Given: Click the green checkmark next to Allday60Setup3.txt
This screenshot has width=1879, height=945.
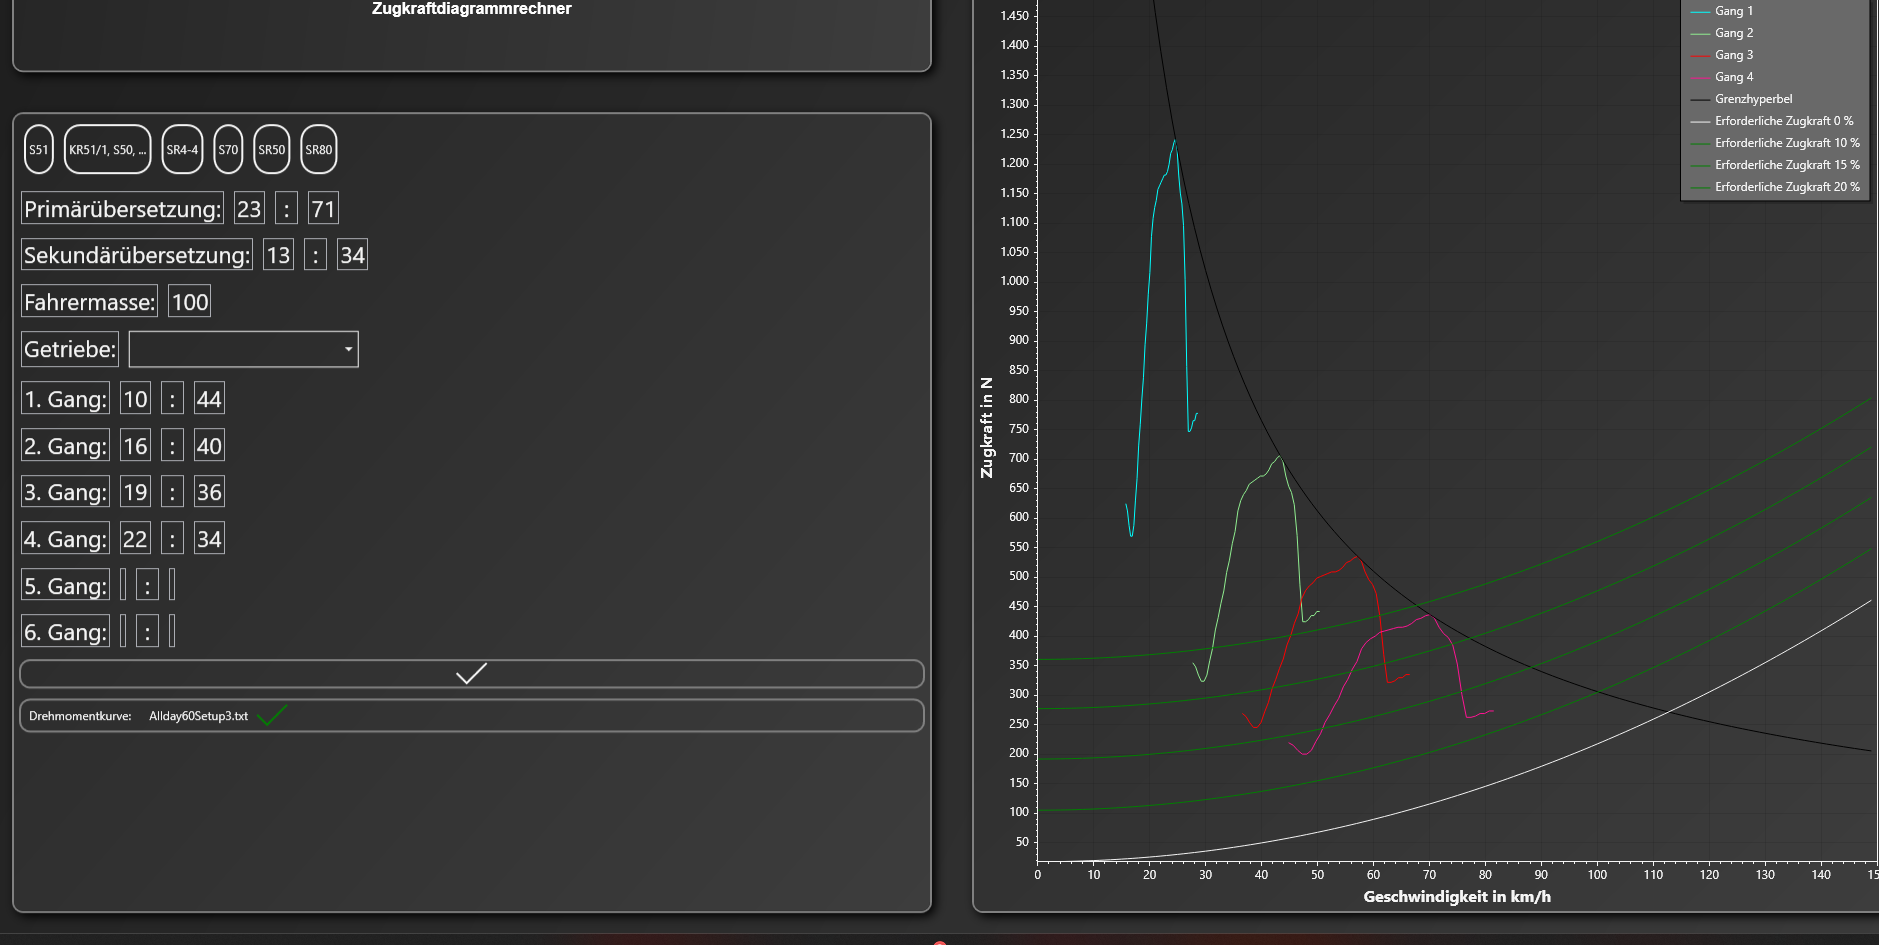Looking at the screenshot, I should (x=272, y=716).
